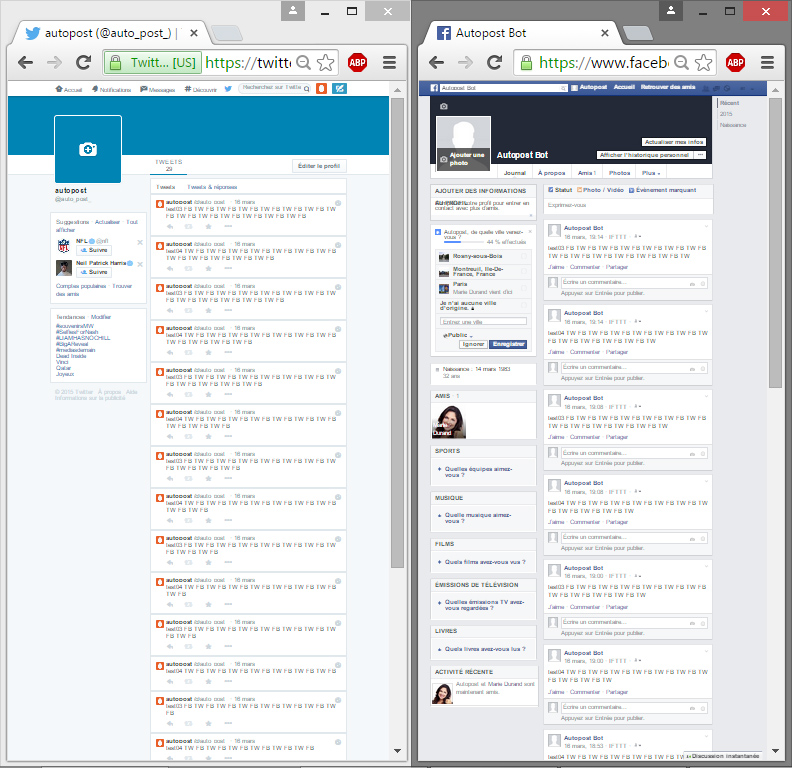Dismiss the NFL follow suggestion

140,243
